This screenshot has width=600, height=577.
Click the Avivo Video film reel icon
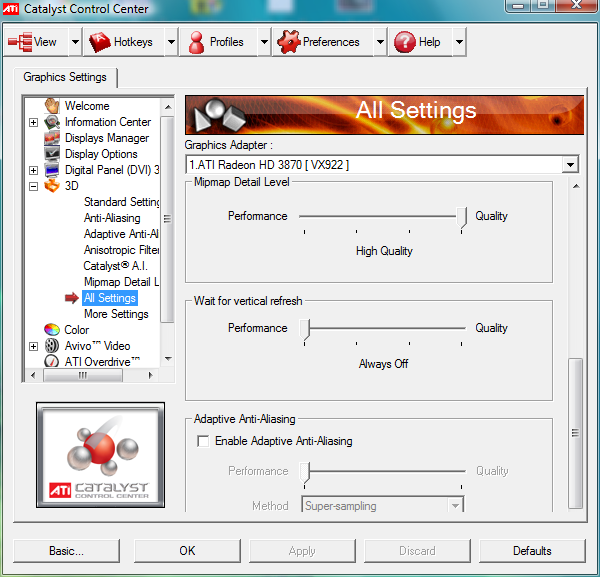click(x=52, y=346)
